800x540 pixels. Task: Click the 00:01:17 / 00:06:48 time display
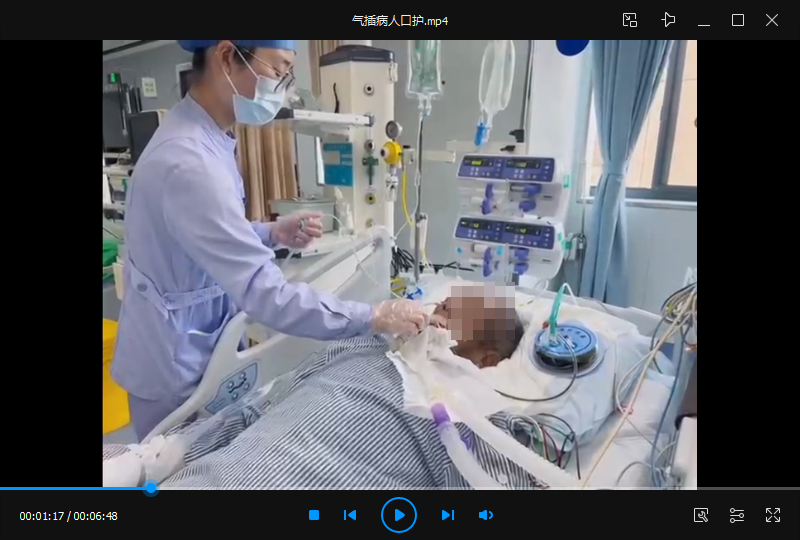pos(68,516)
